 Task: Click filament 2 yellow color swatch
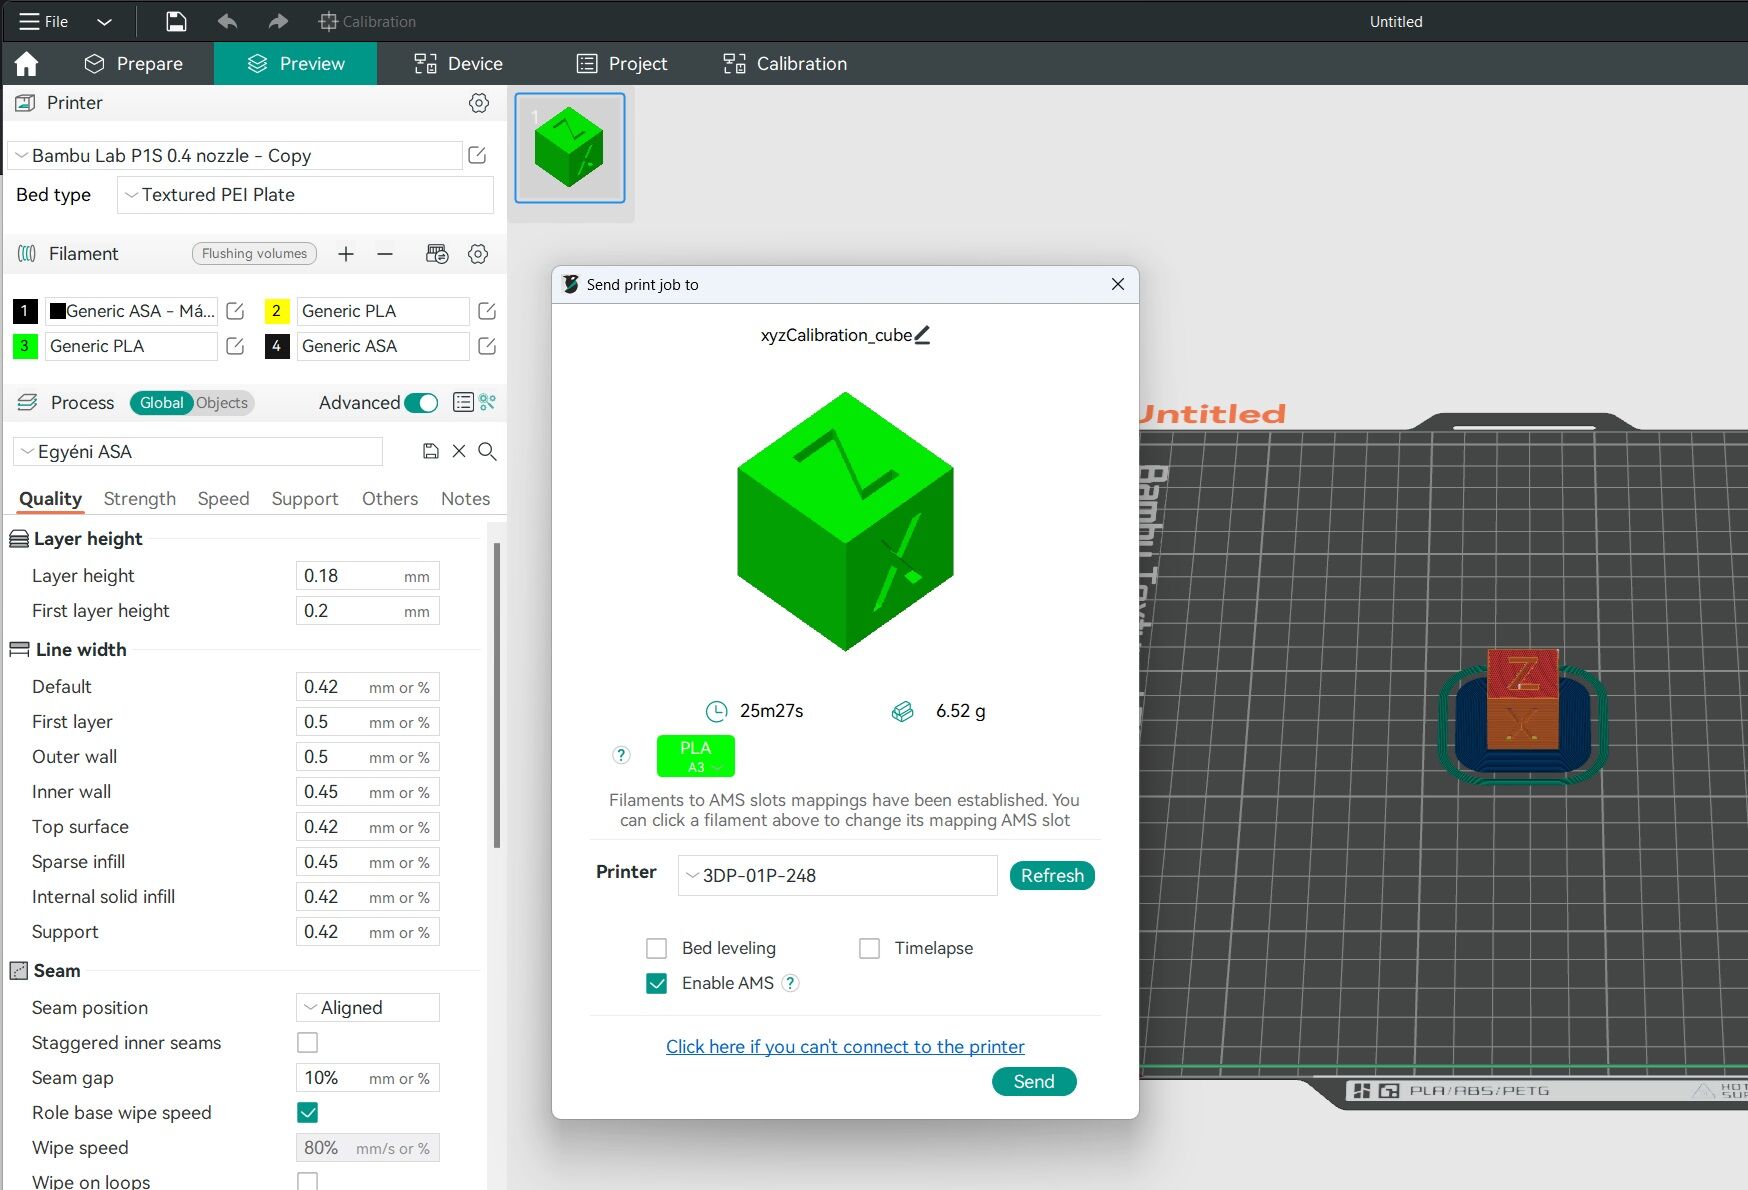(x=277, y=311)
